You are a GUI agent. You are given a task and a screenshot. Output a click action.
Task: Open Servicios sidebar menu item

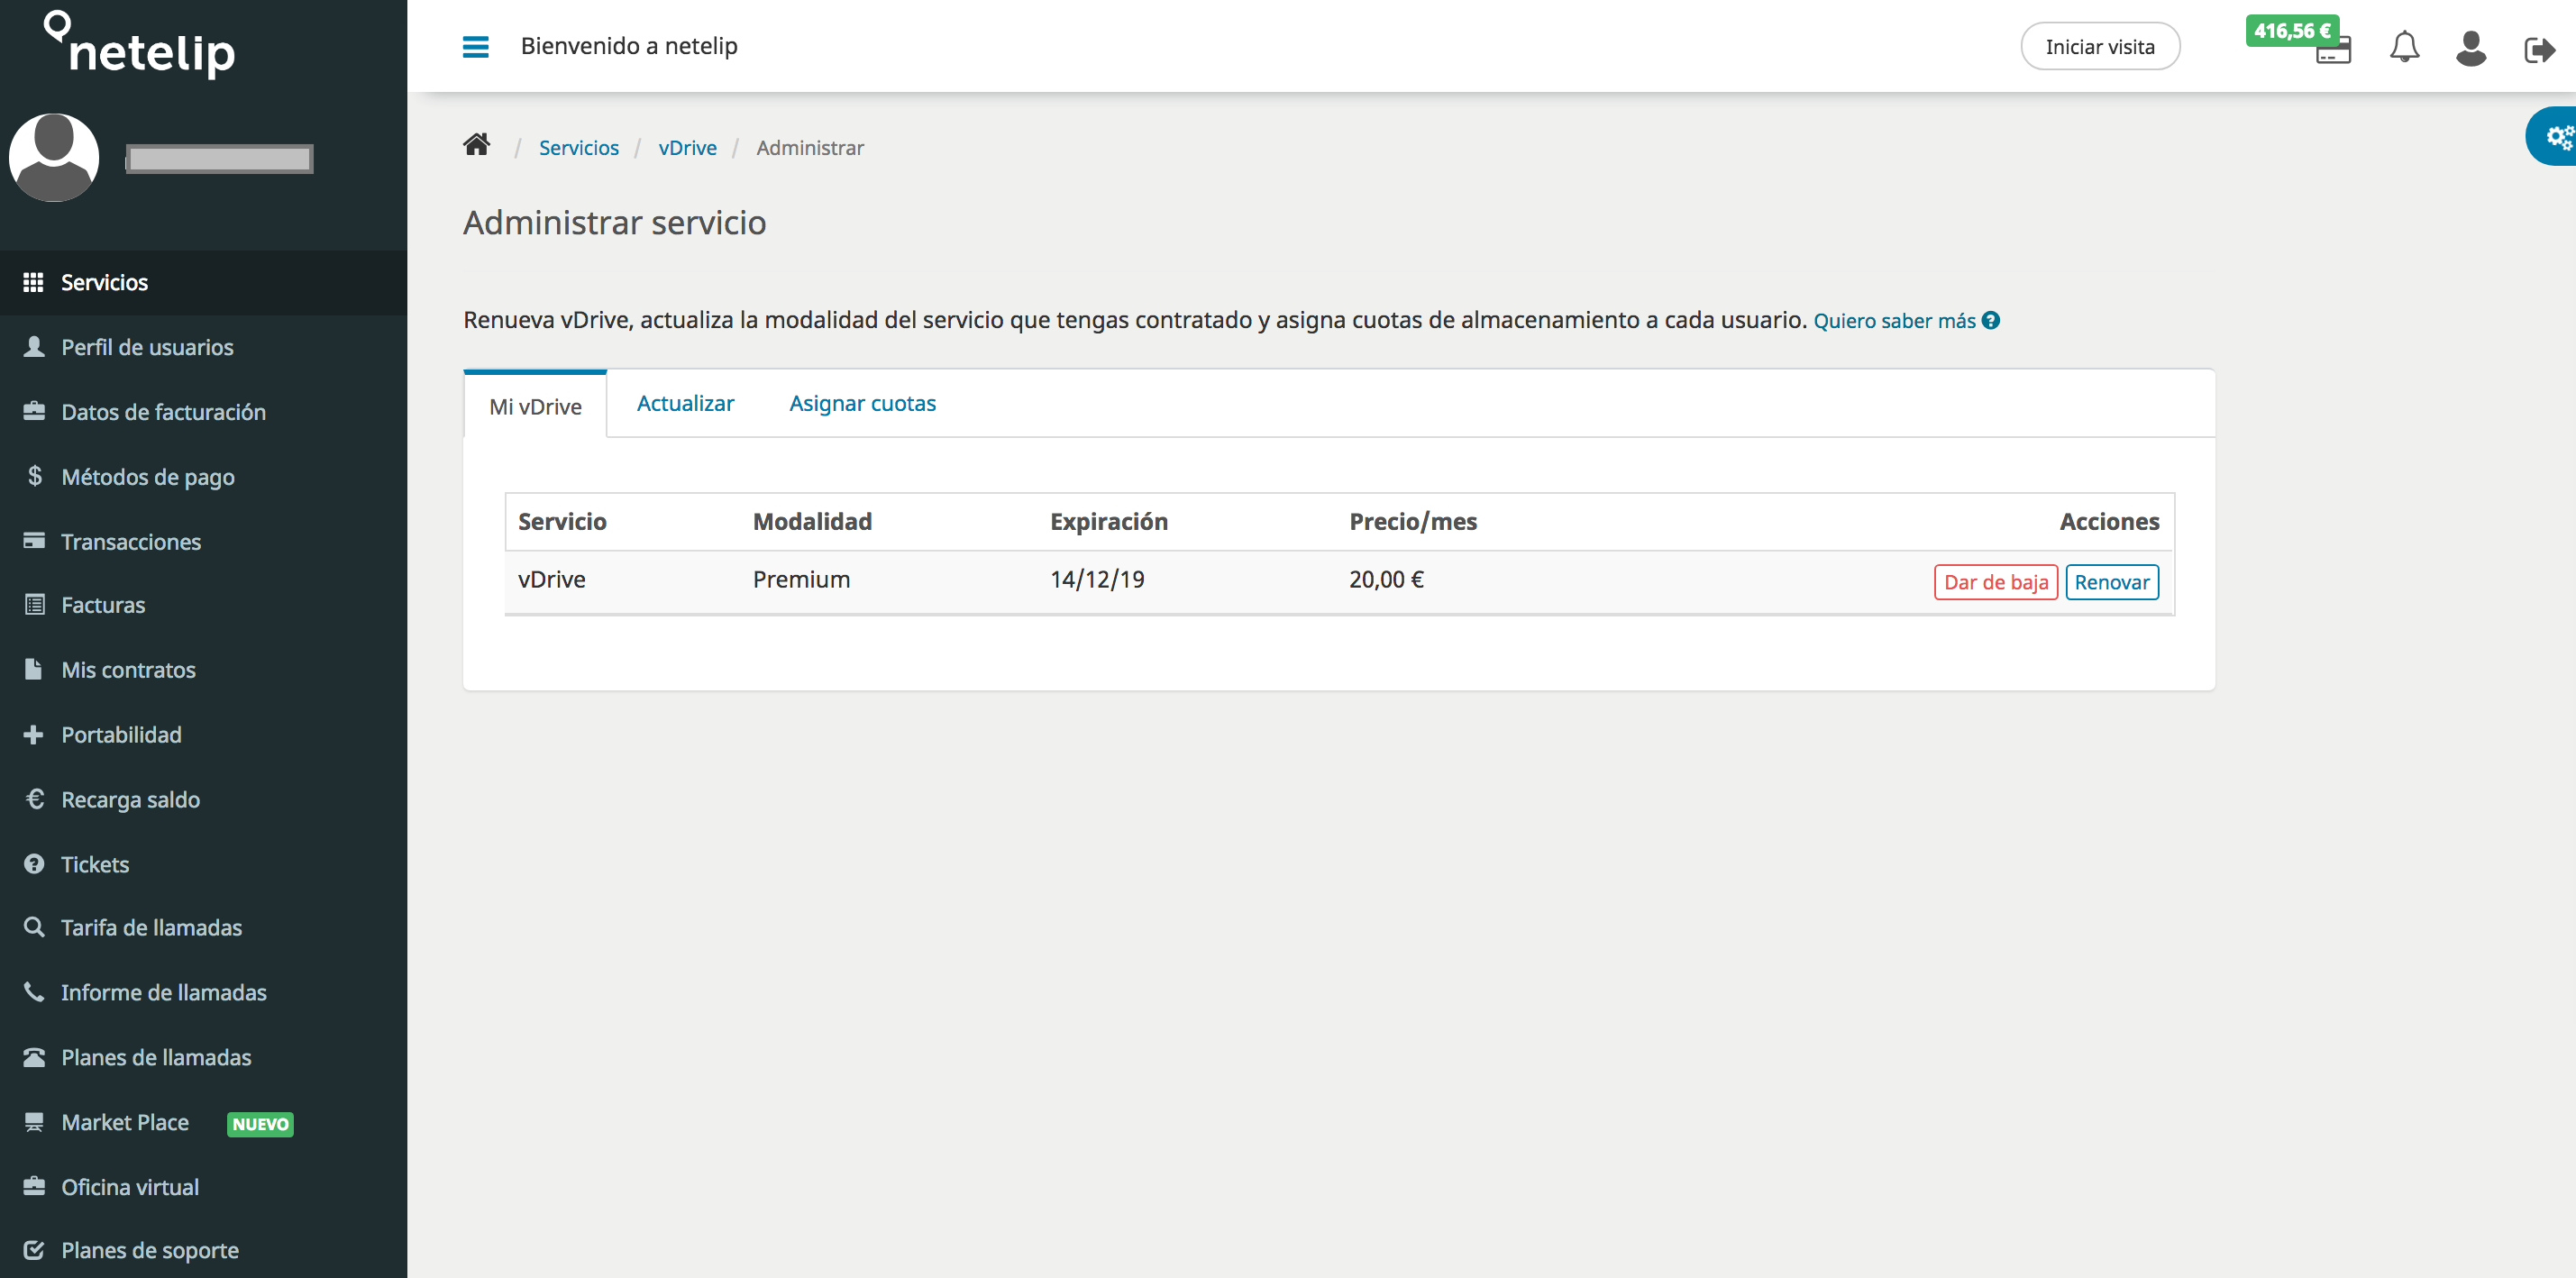(104, 281)
